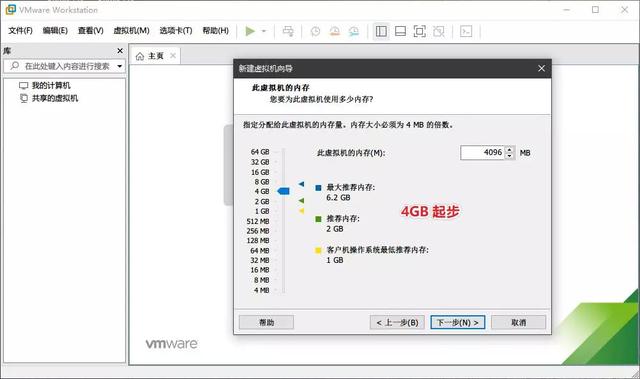Image resolution: width=640 pixels, height=379 pixels.
Task: Close the 新建虚拟机向导 dialog
Action: click(x=542, y=69)
